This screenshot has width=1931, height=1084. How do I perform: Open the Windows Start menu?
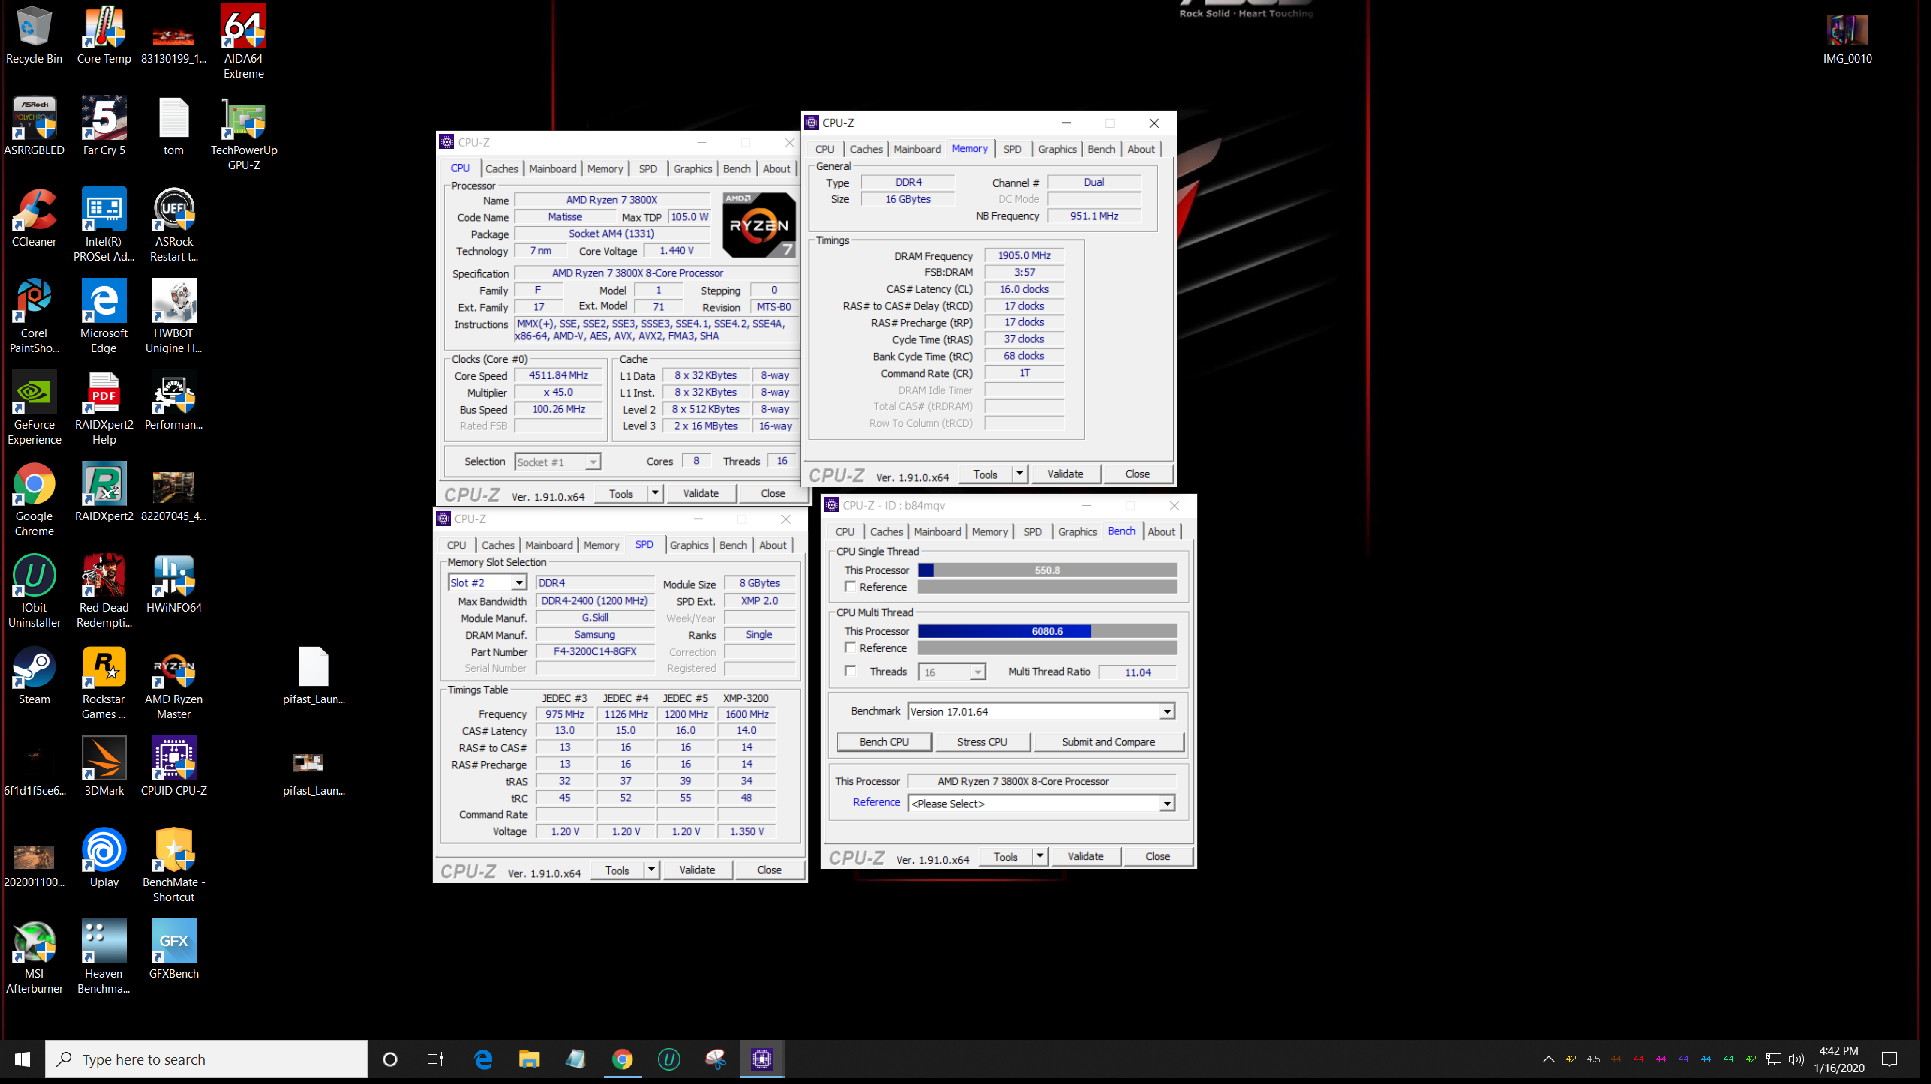pyautogui.click(x=22, y=1059)
